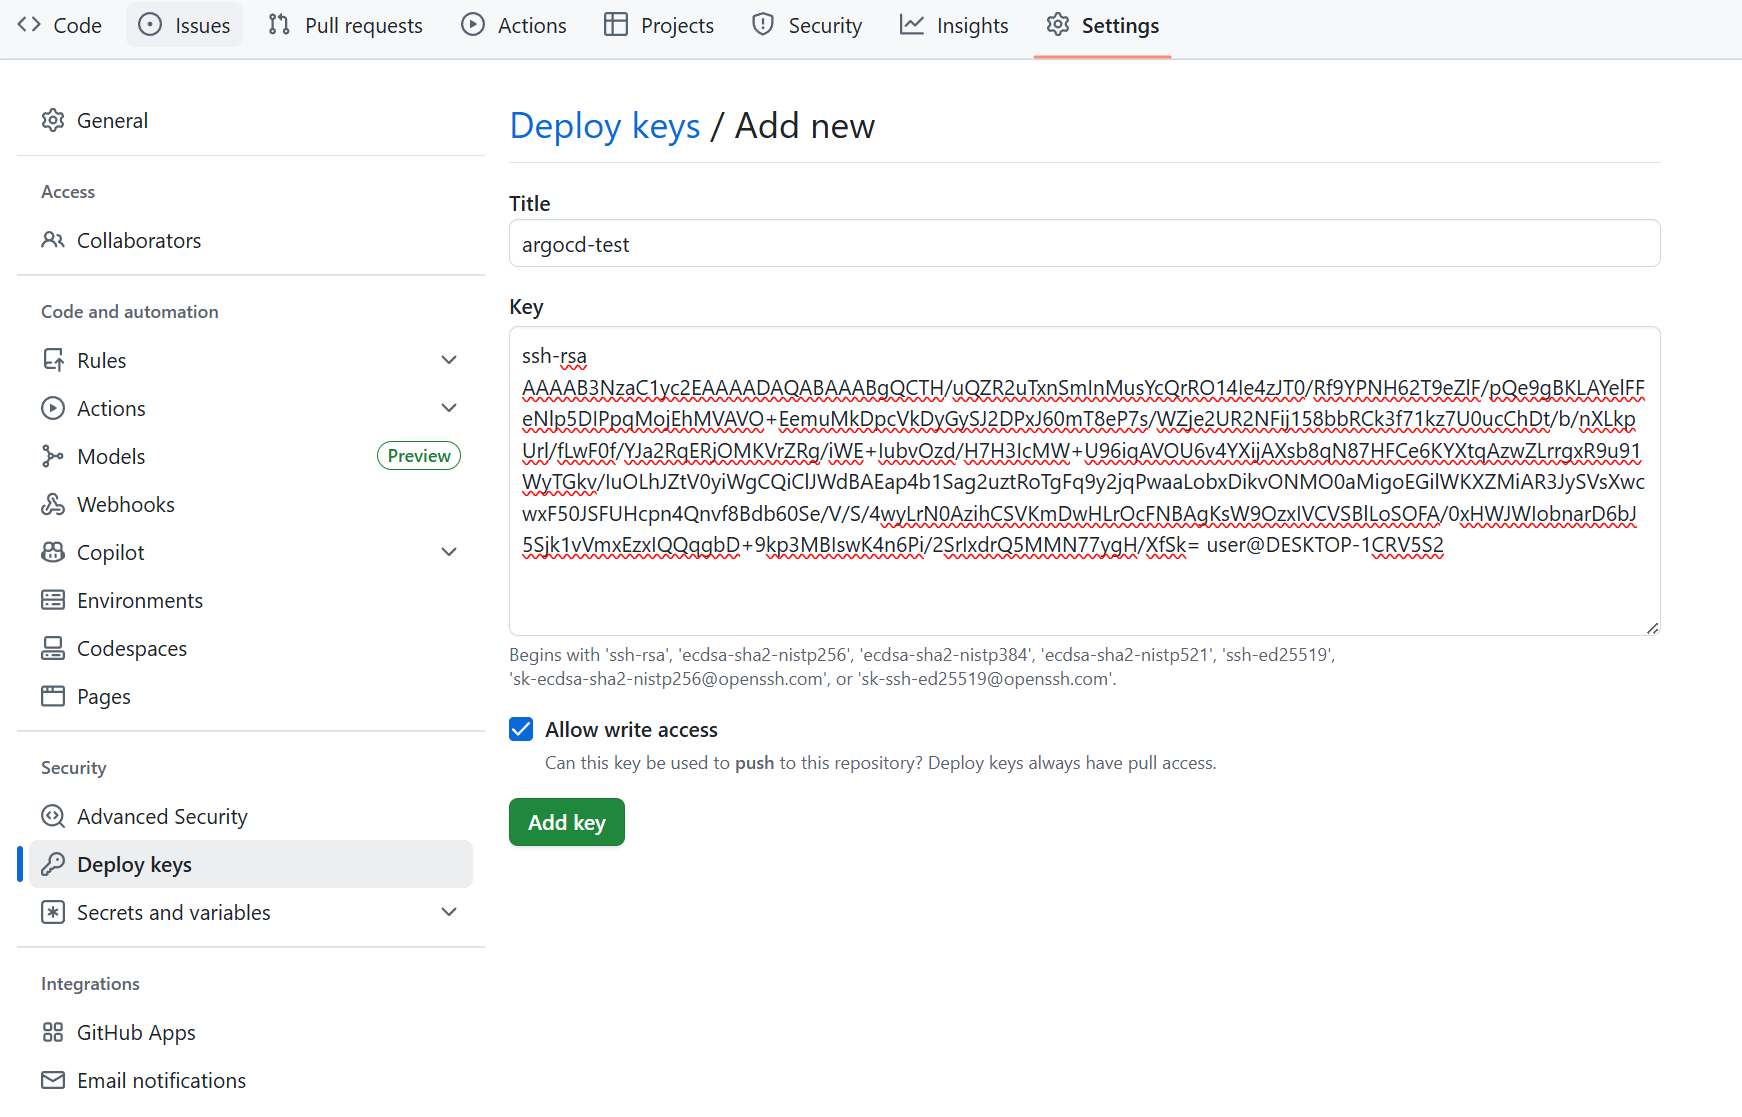Click the Title input field
This screenshot has width=1742, height=1117.
[x=1085, y=244]
